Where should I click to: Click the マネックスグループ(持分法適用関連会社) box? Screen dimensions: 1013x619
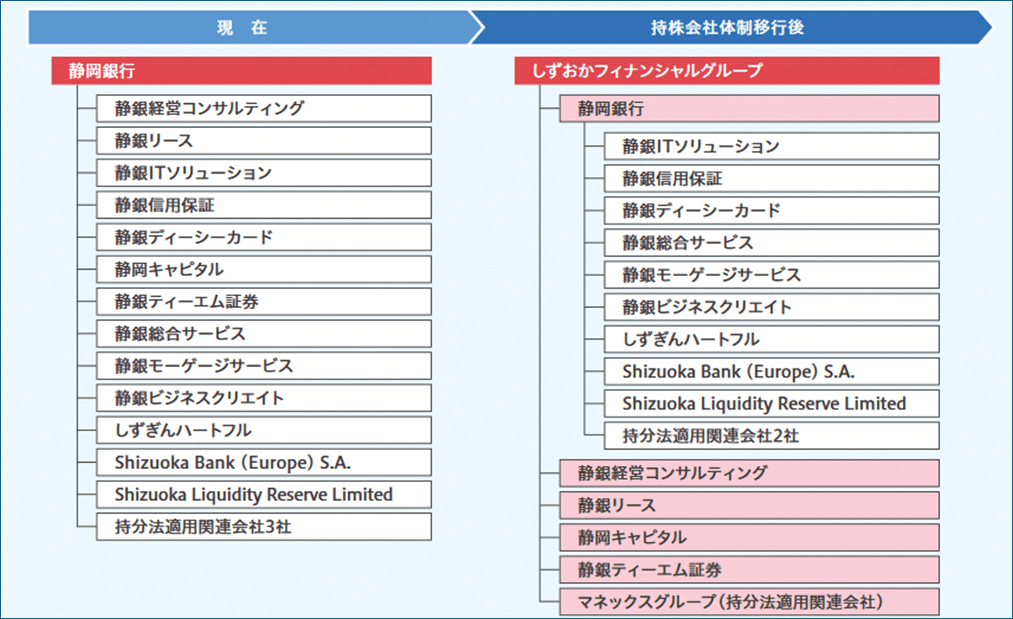[749, 602]
